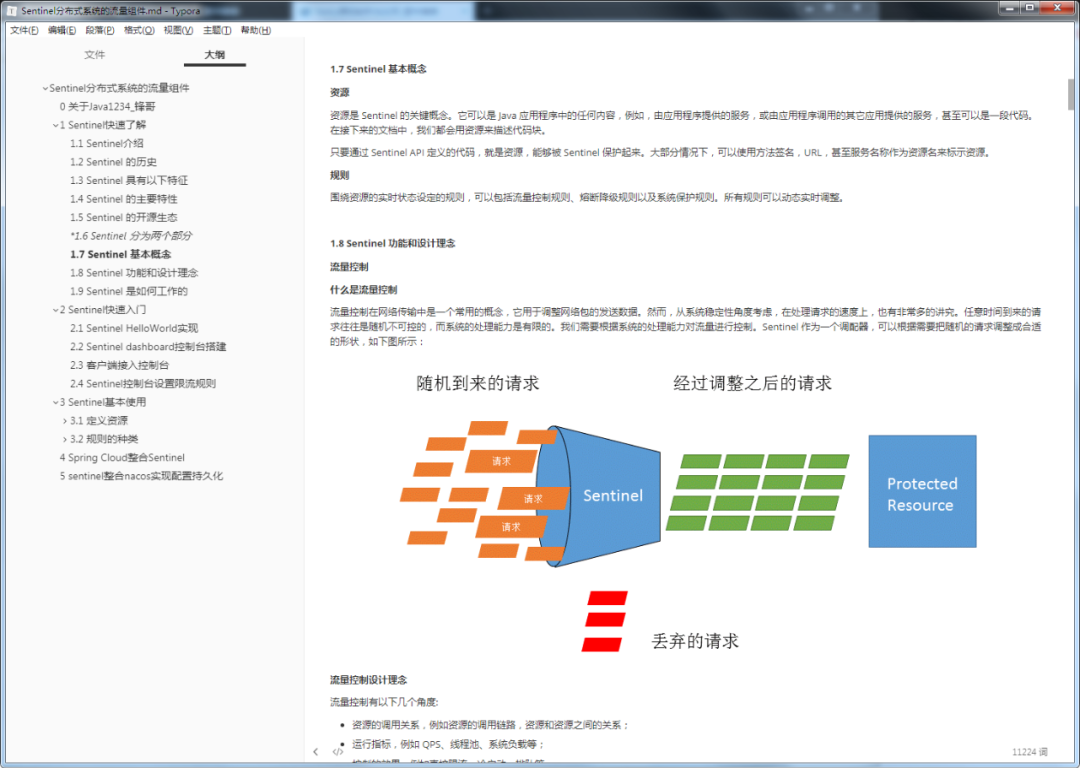Open 2.4 Sentinel控制台设置限流规则 outline entry
This screenshot has height=768, width=1080.
click(x=143, y=384)
